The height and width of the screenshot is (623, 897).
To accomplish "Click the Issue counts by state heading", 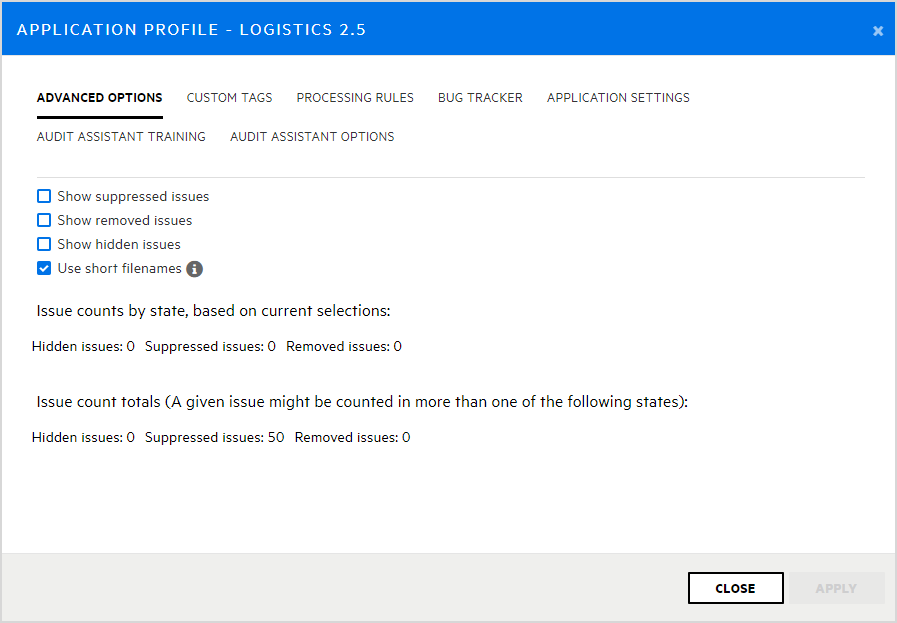I will tap(213, 311).
